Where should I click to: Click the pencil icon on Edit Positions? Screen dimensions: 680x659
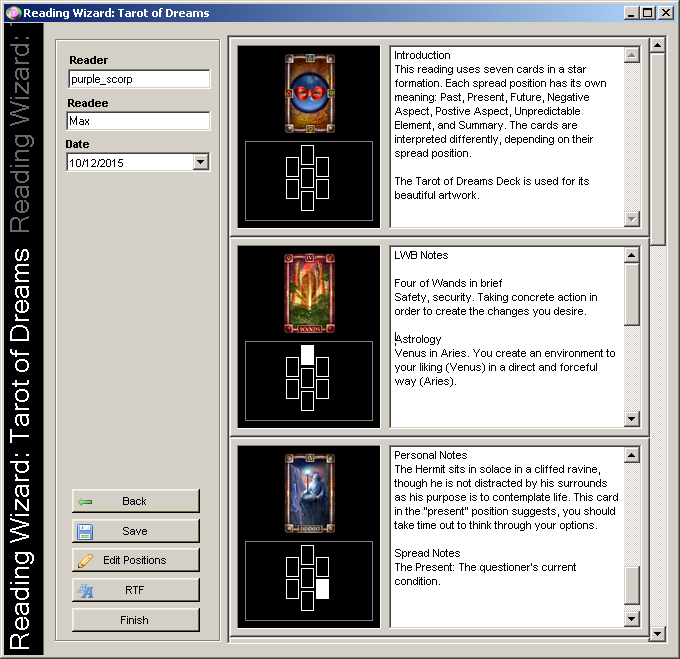pyautogui.click(x=85, y=561)
